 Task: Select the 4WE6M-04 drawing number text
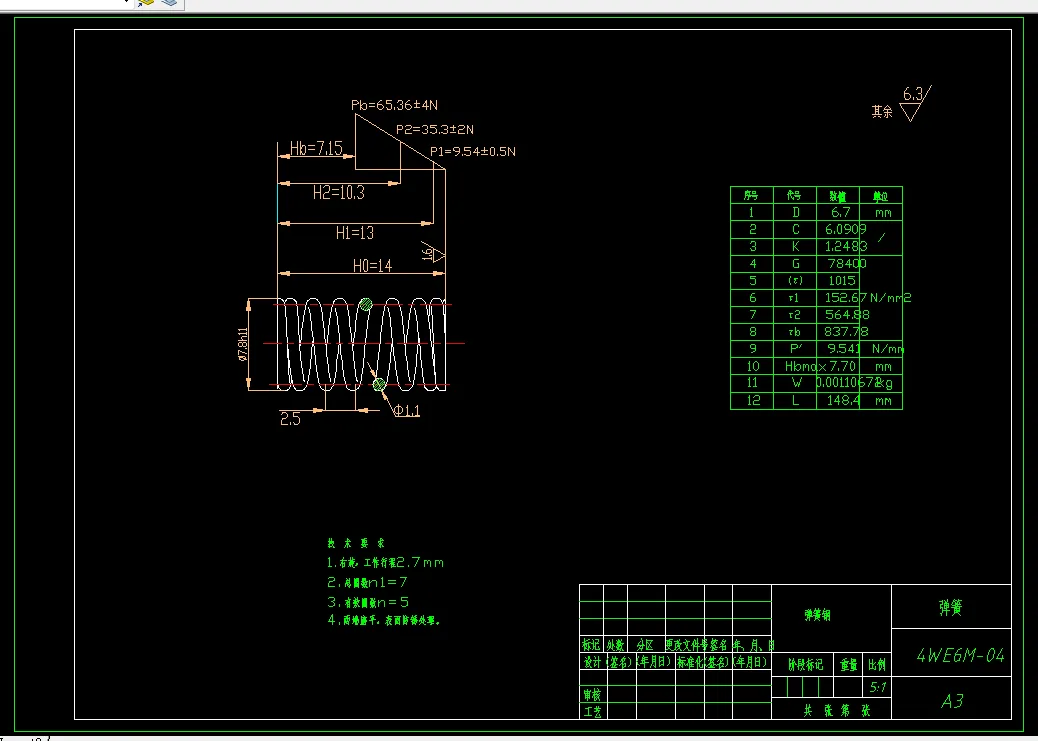pos(960,656)
